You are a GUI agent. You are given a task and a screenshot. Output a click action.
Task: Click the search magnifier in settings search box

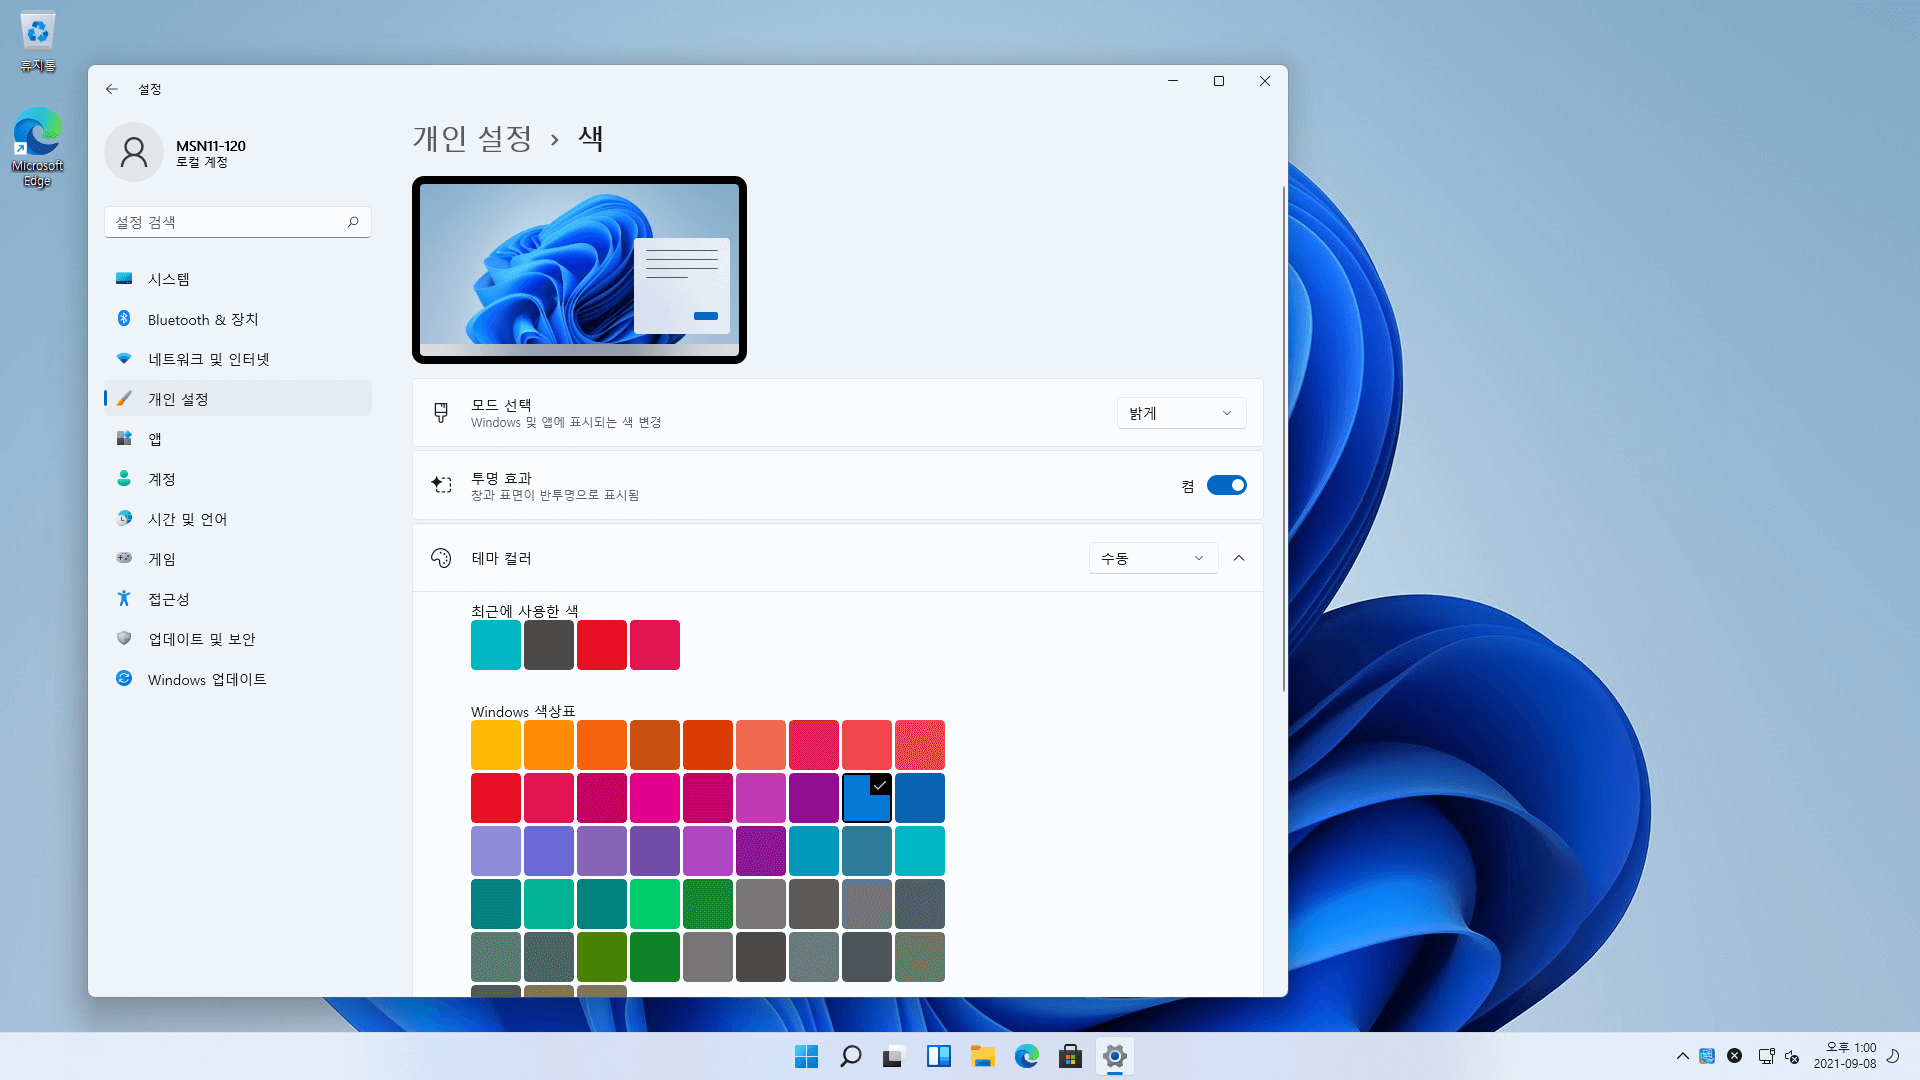point(353,222)
